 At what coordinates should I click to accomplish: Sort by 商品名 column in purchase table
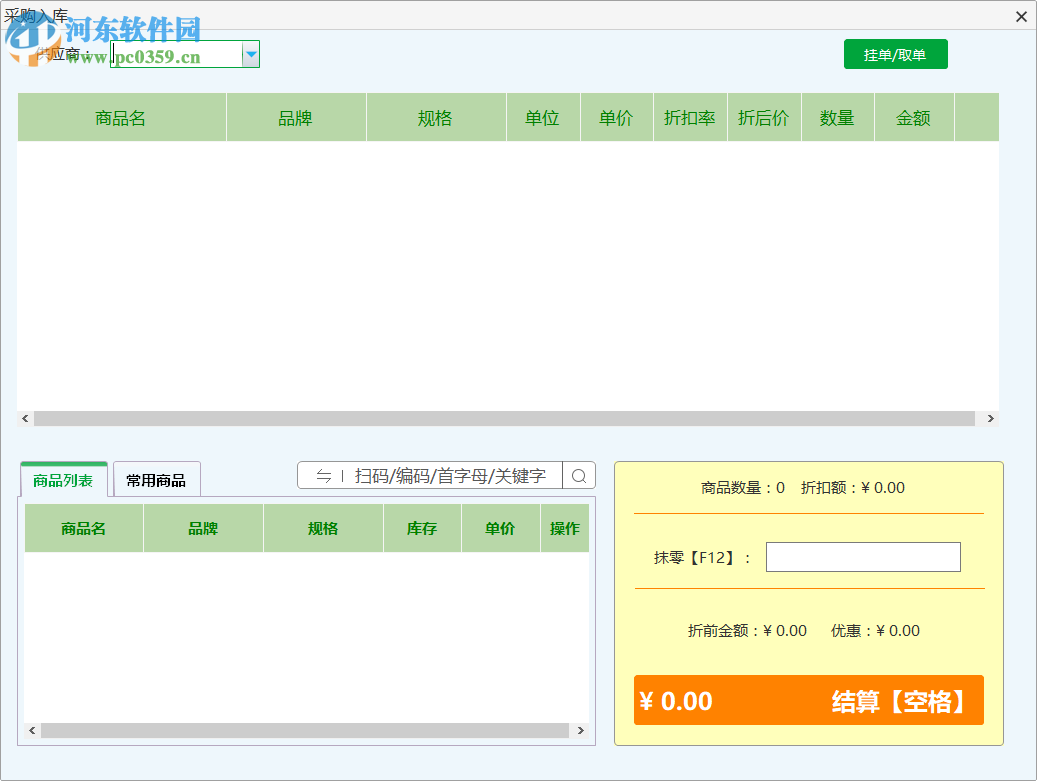click(122, 118)
